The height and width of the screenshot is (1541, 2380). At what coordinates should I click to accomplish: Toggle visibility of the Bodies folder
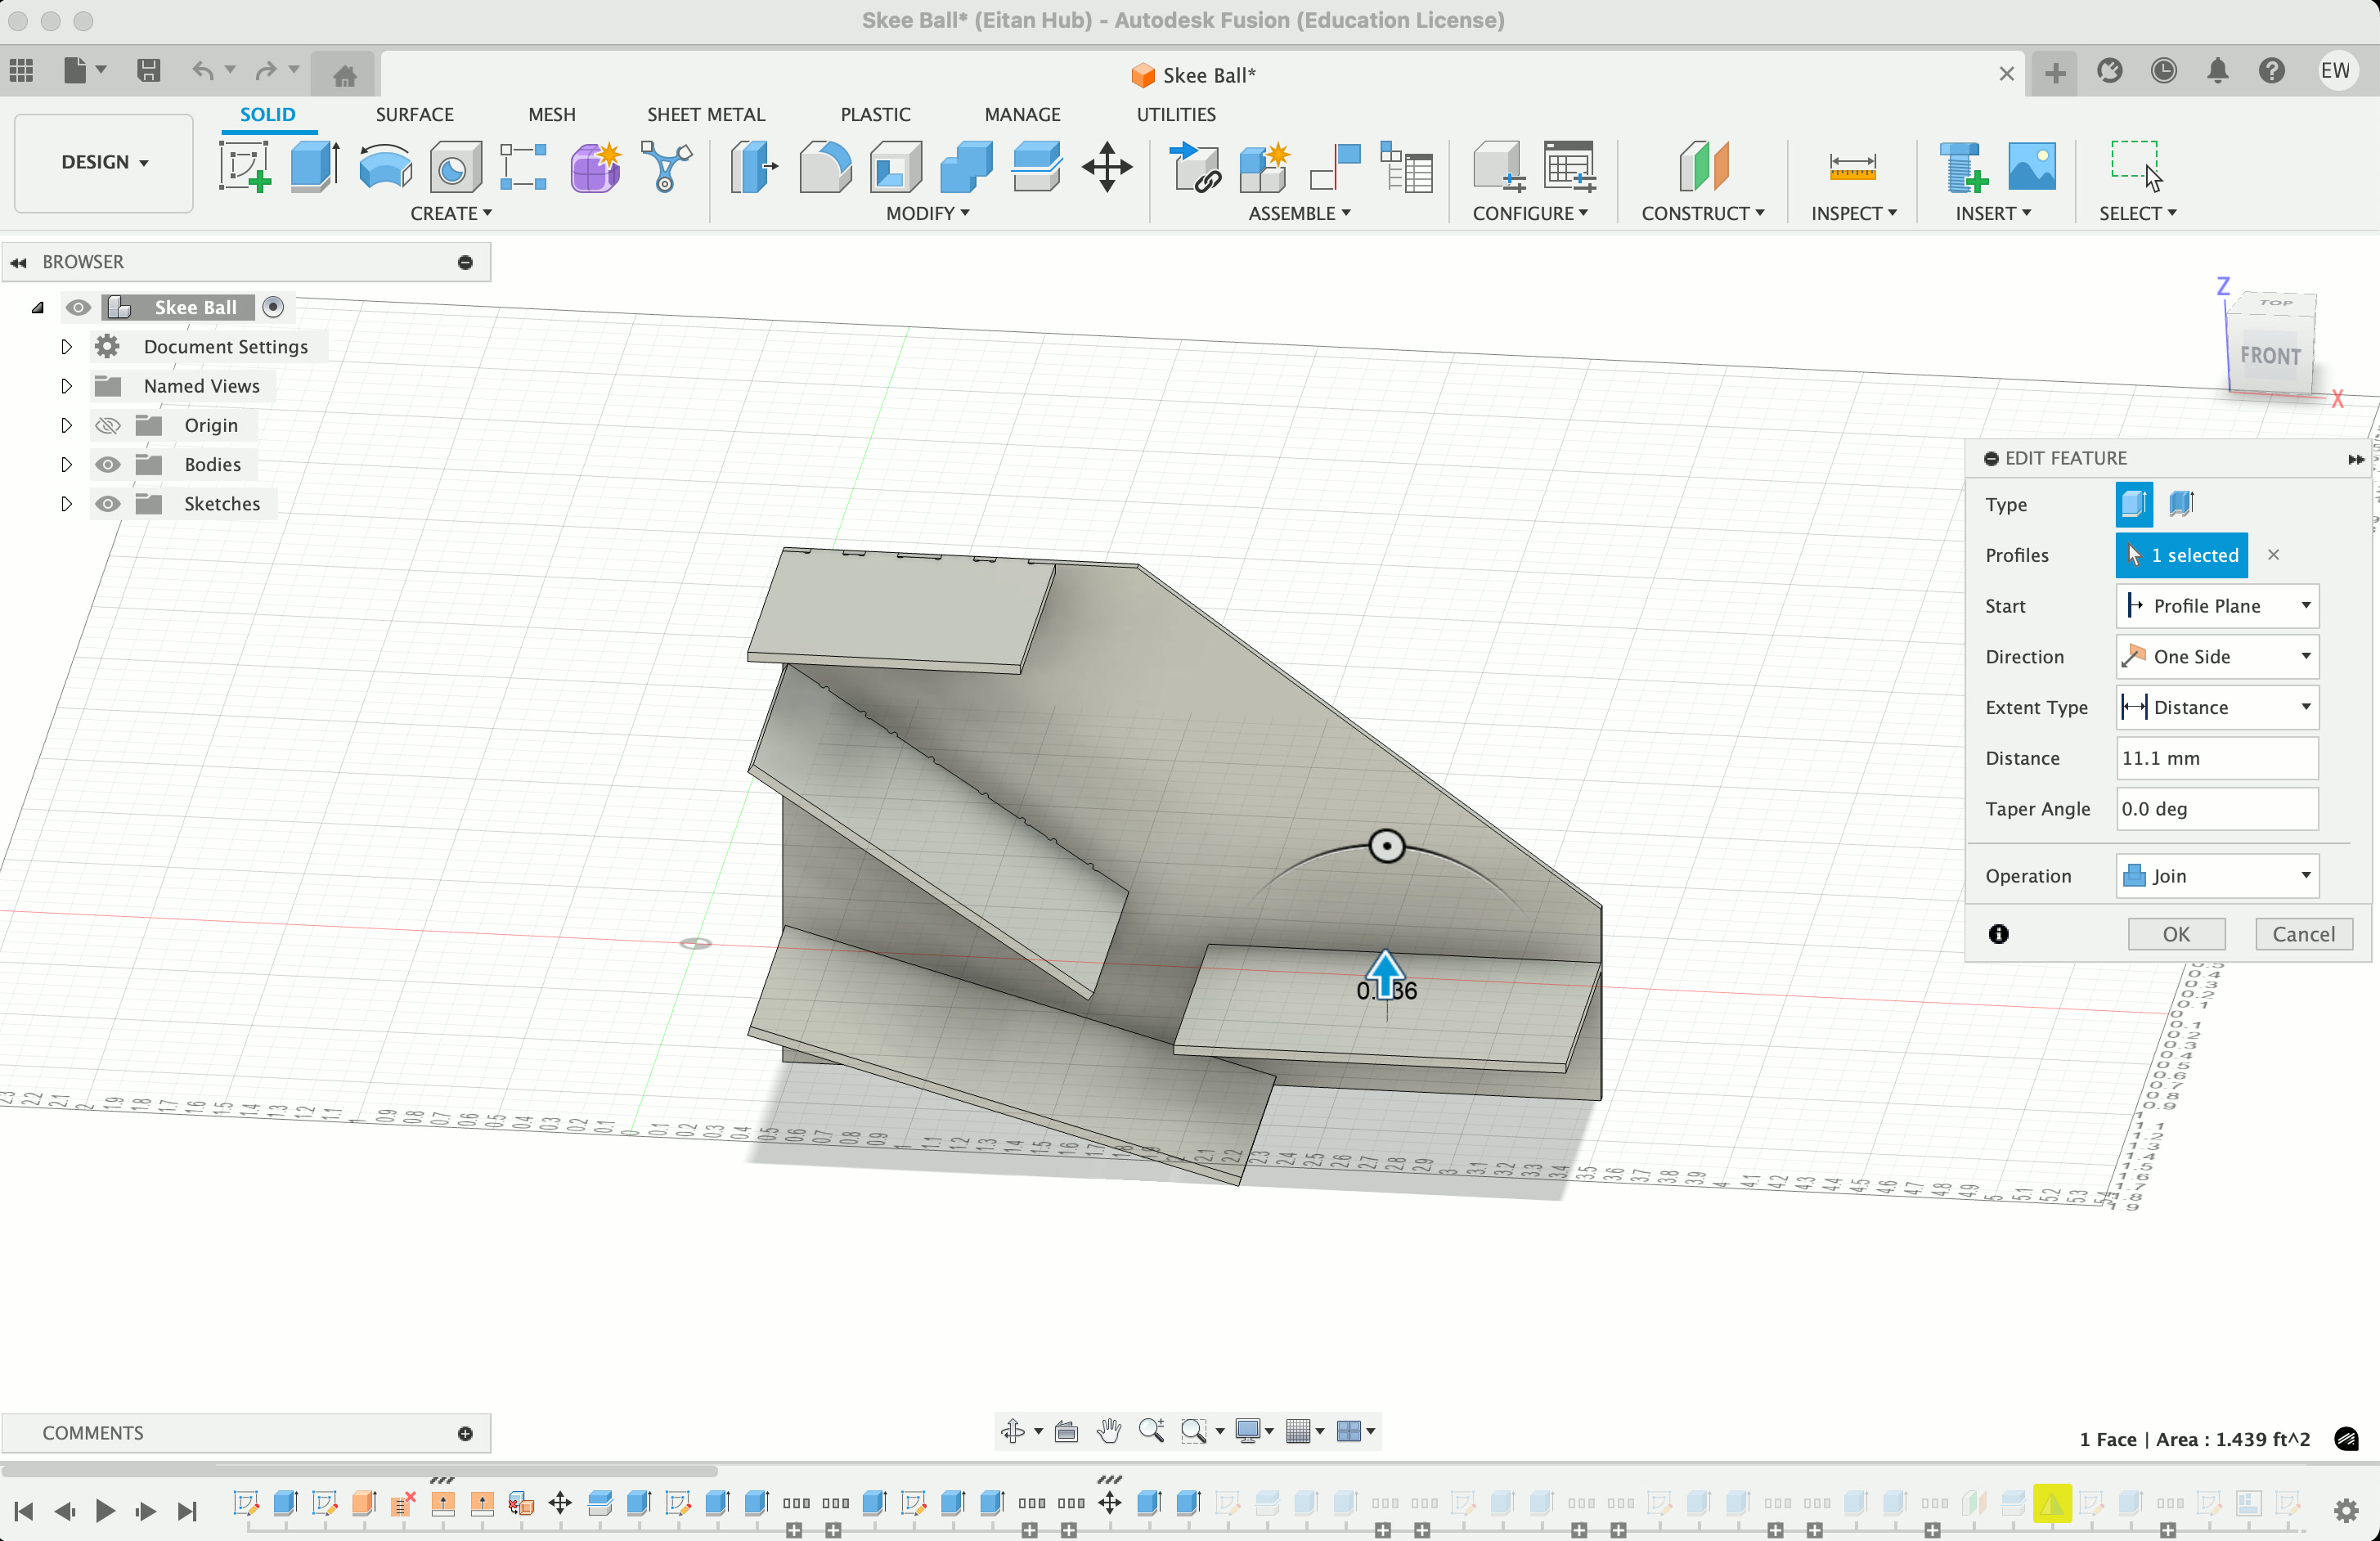click(x=107, y=465)
